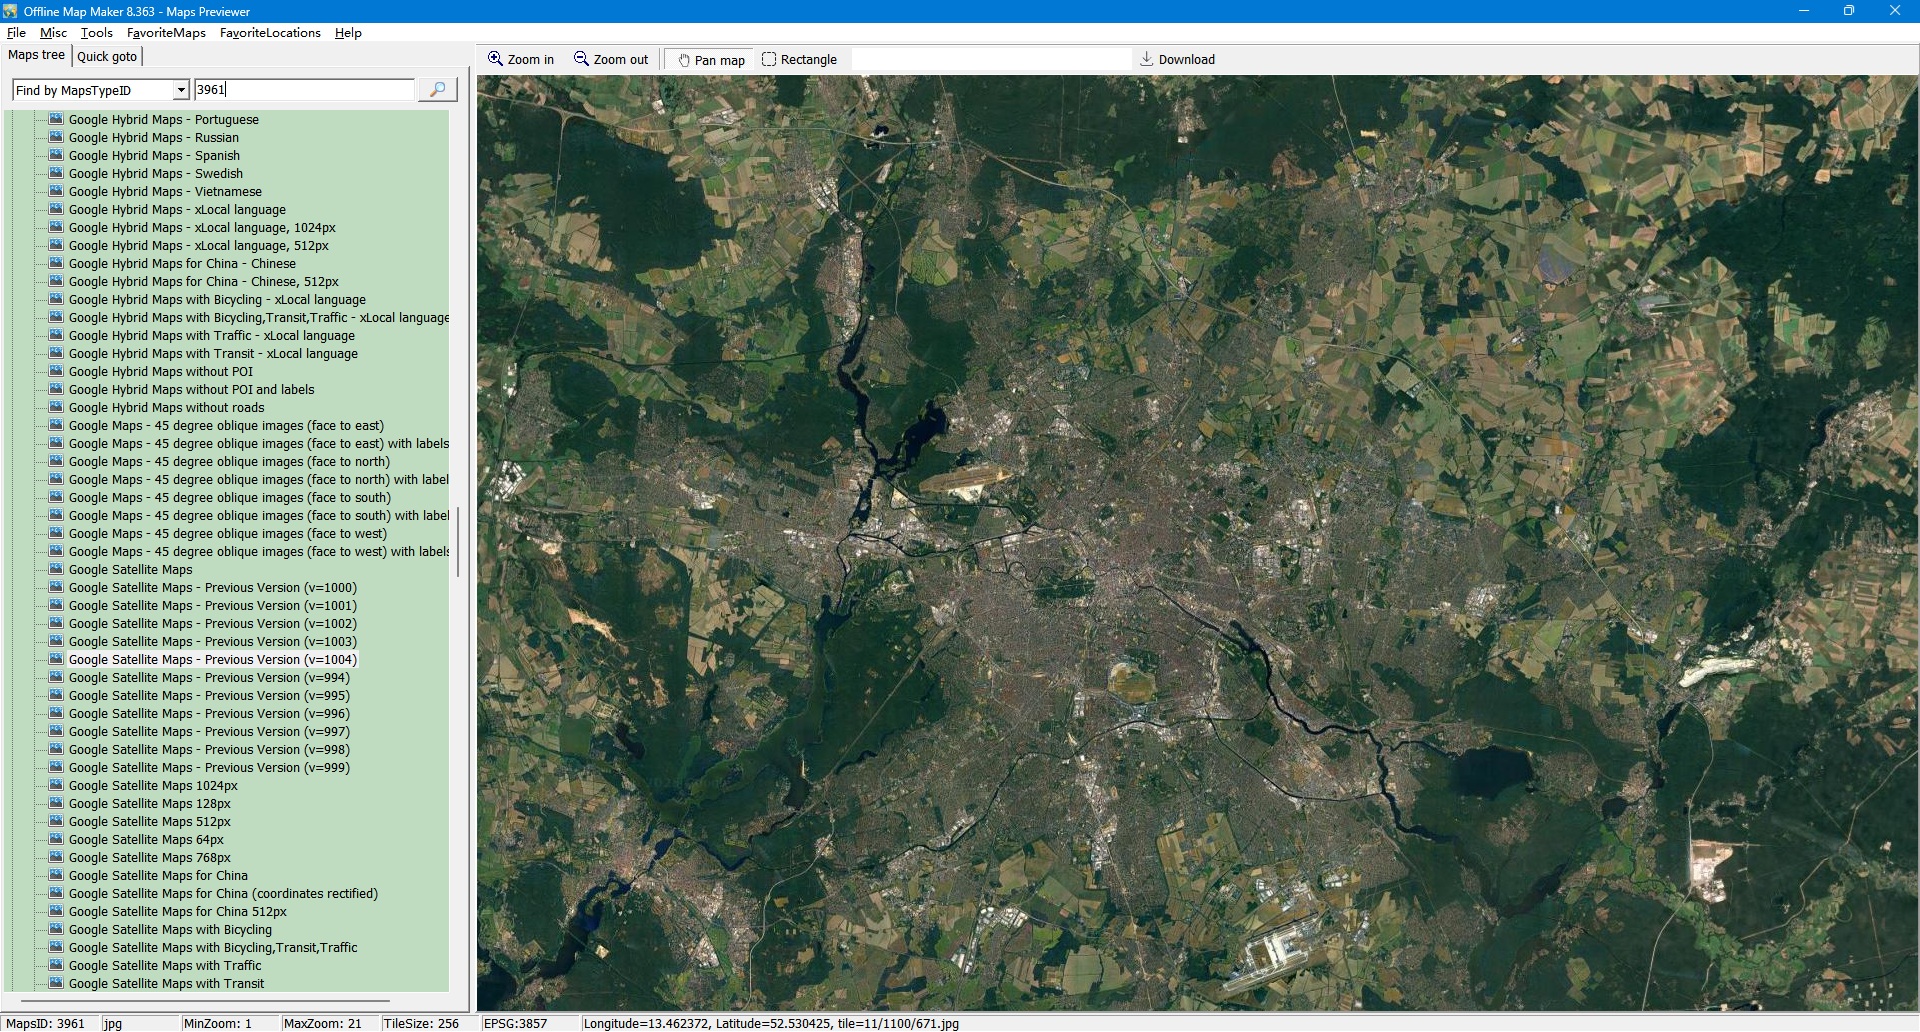The width and height of the screenshot is (1920, 1032).
Task: Click the maps tree horizontal scrollbar
Action: (x=205, y=1000)
